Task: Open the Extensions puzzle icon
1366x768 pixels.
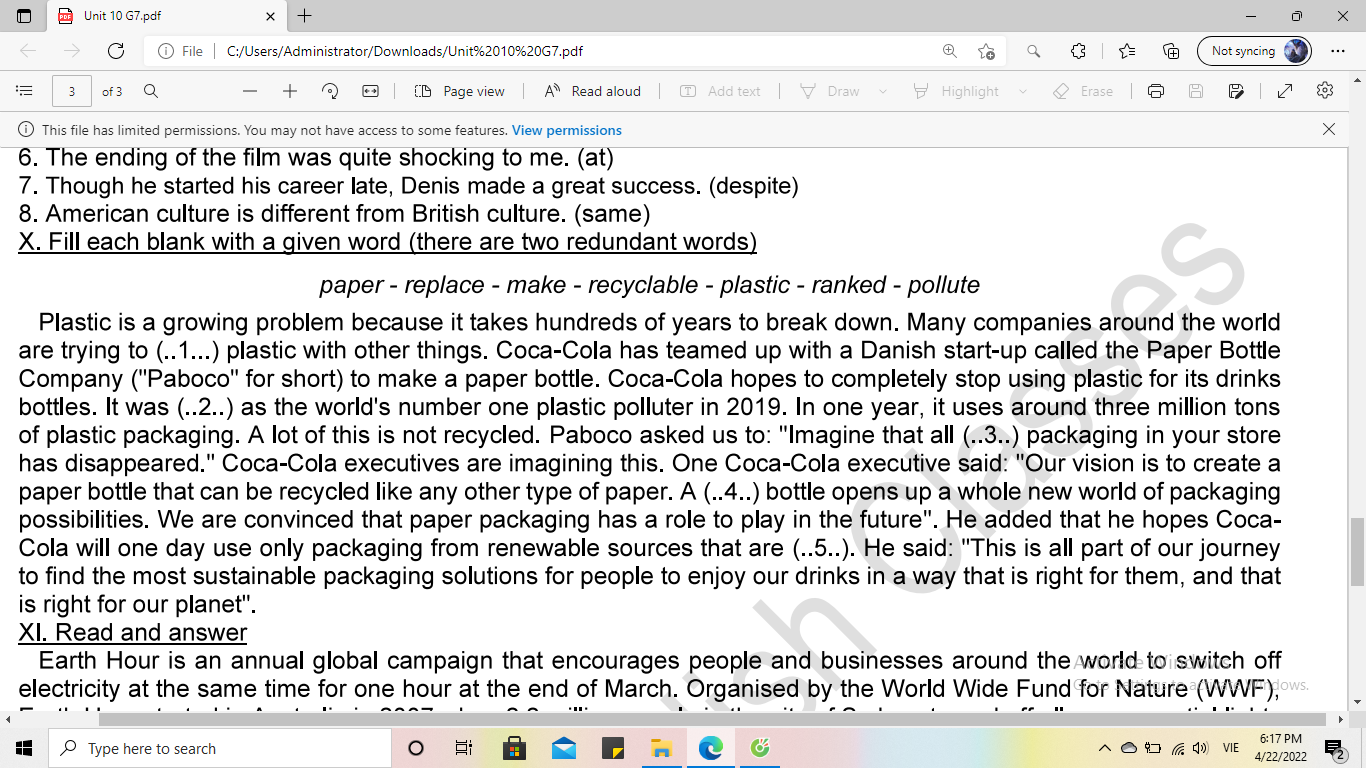Action: coord(1078,51)
